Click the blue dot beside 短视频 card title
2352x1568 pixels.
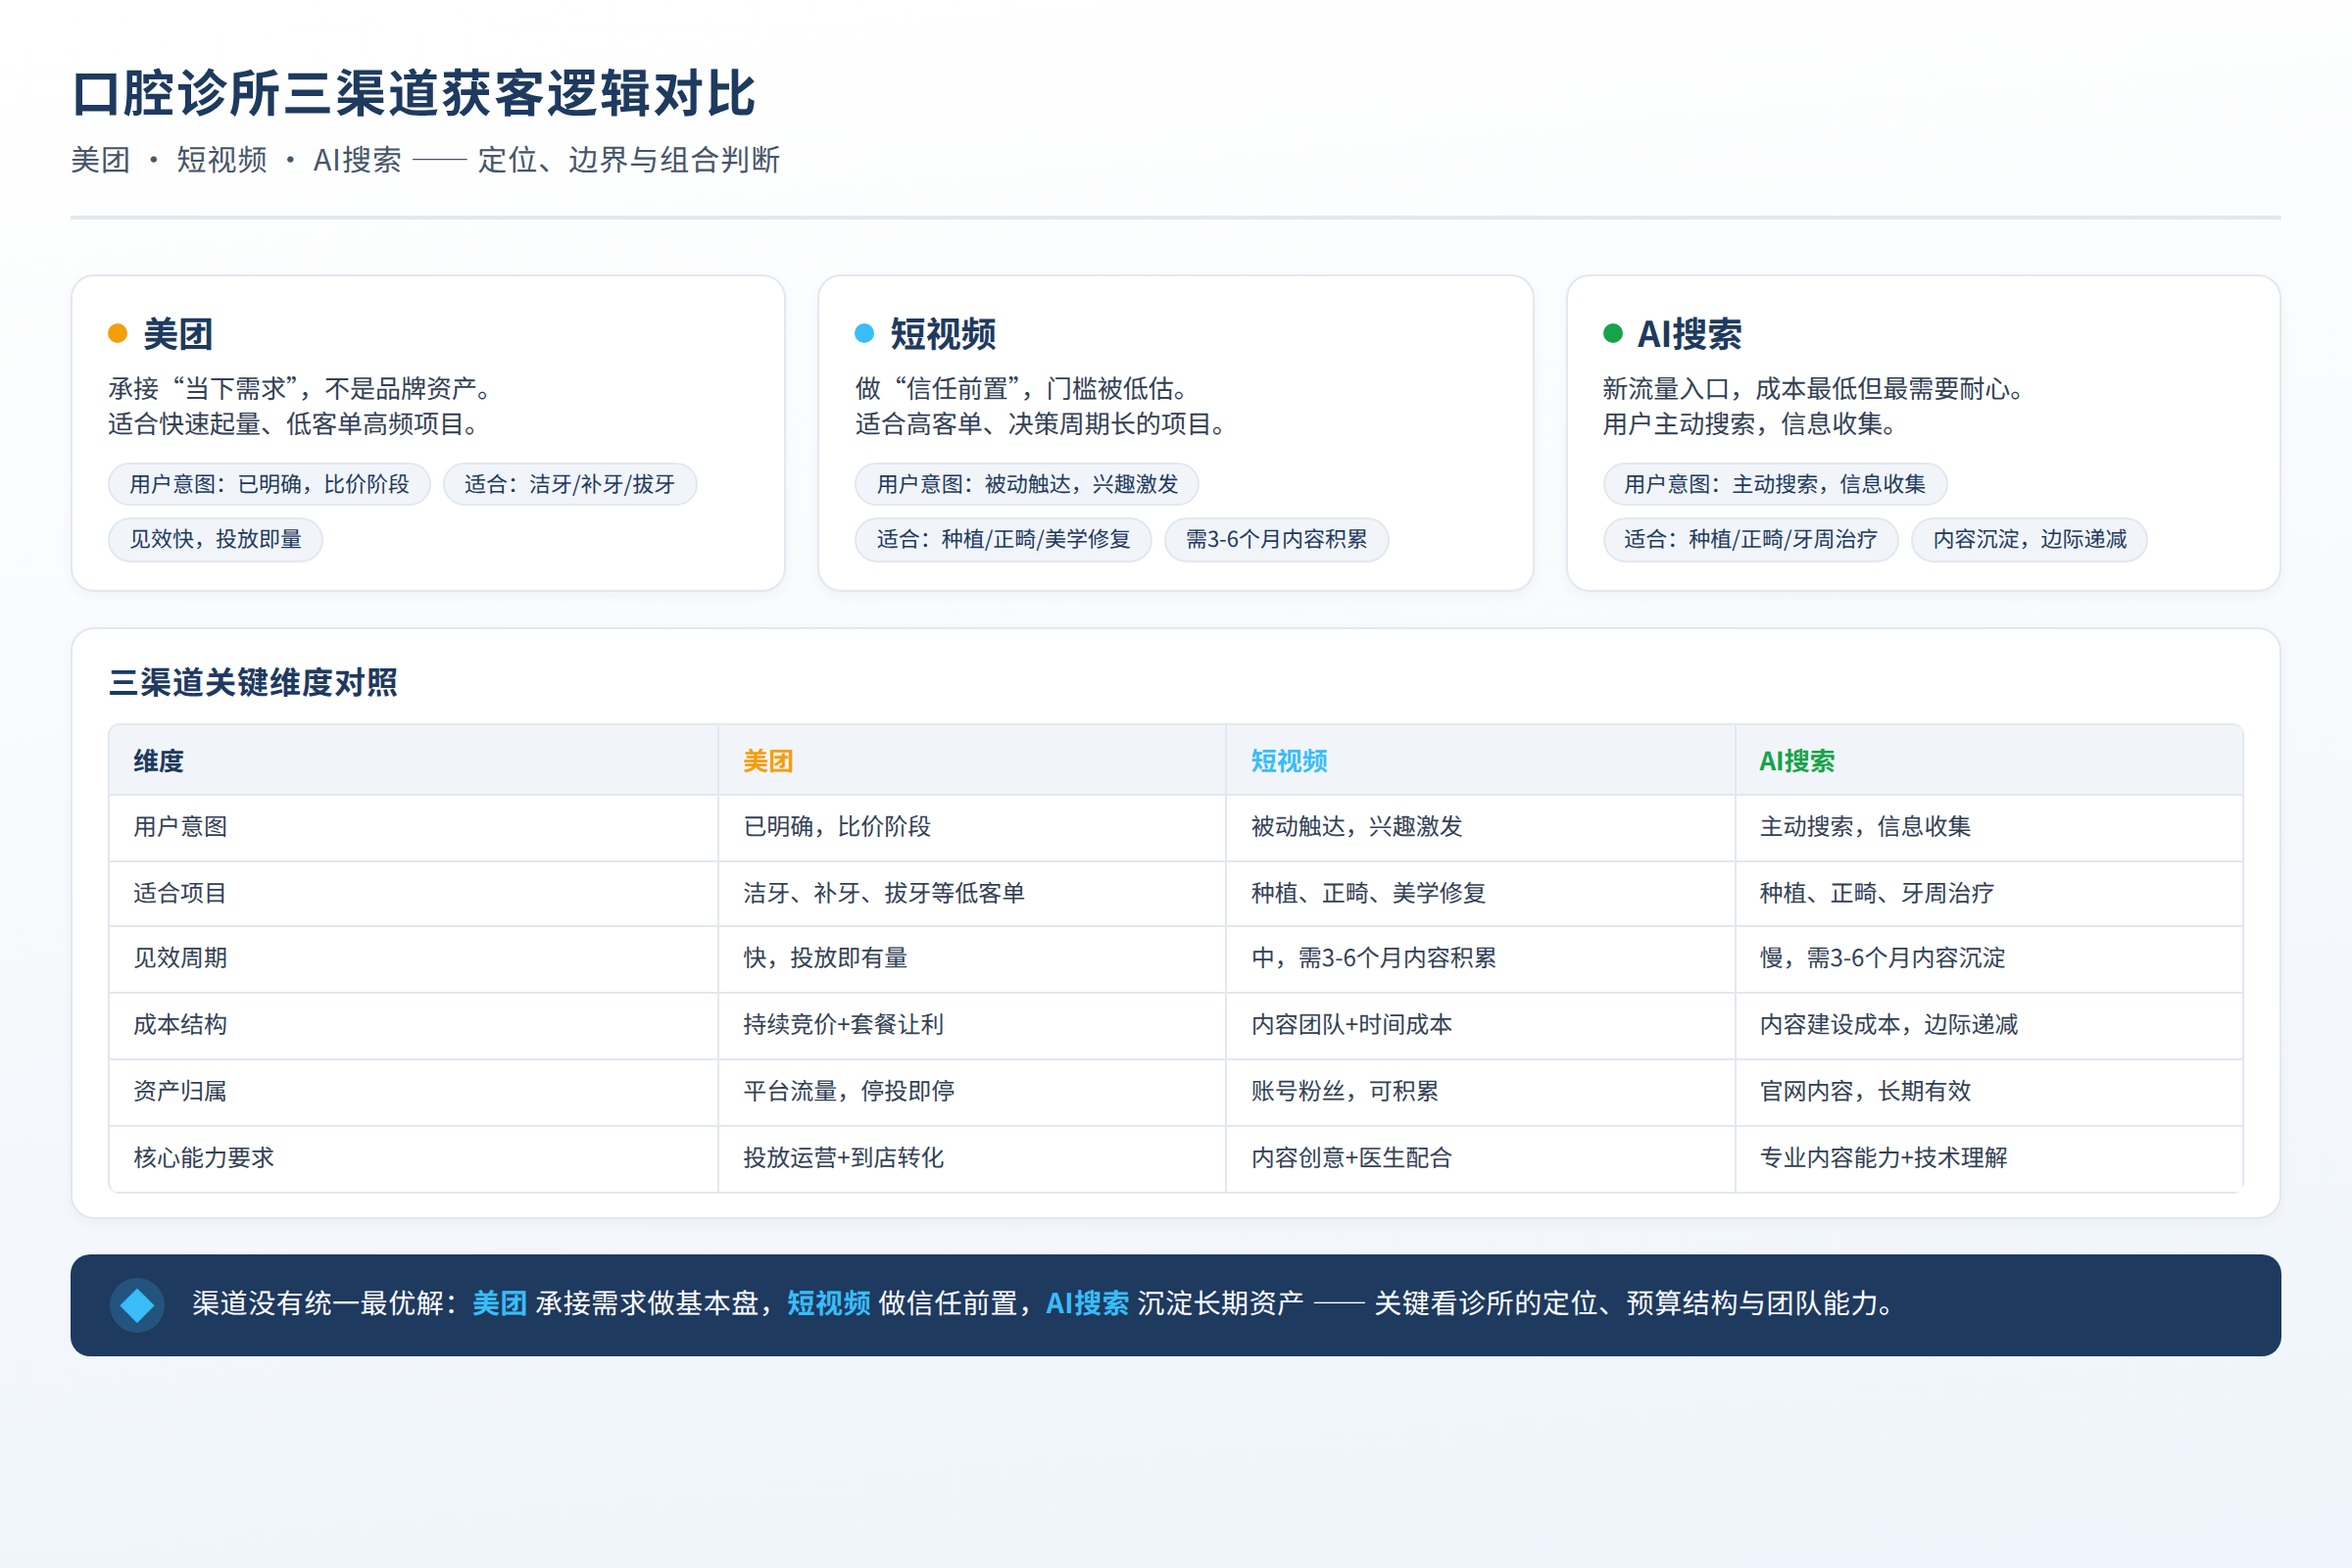click(864, 333)
